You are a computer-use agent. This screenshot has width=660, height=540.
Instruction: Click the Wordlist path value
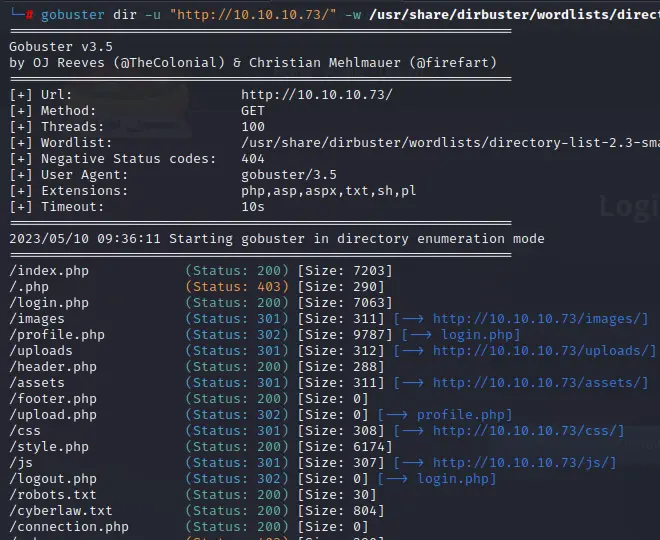click(x=450, y=143)
